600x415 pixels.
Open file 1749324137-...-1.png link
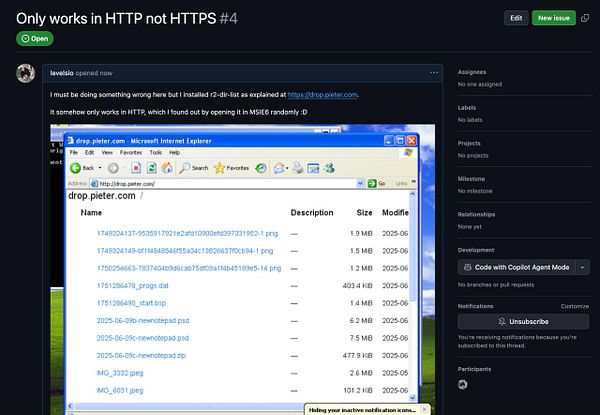pos(187,233)
